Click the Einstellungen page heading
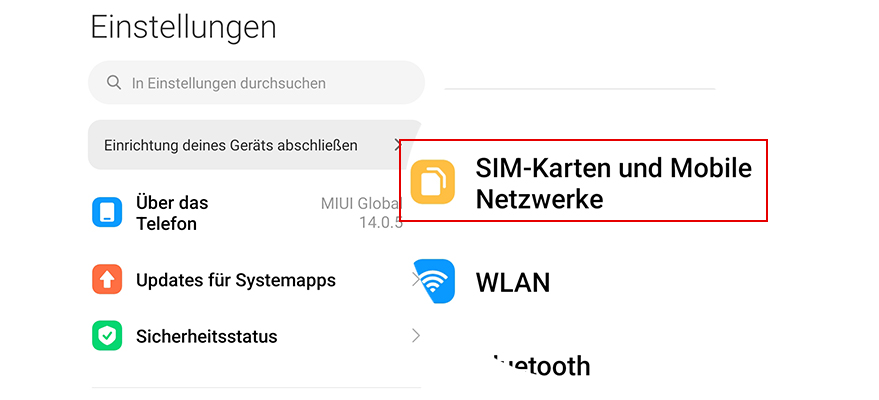Viewport: 879px width, 400px height. (x=183, y=27)
